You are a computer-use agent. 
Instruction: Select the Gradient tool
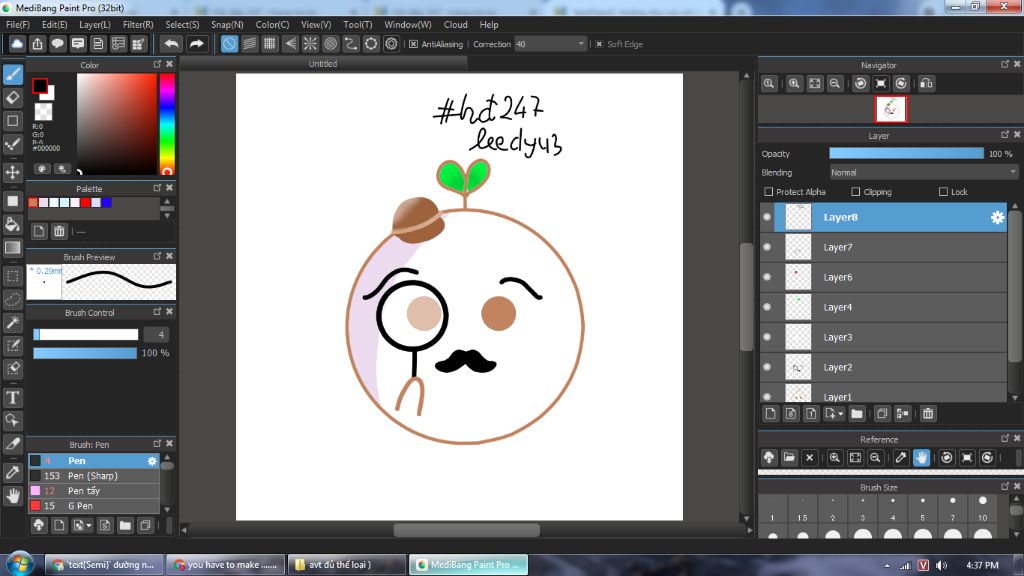(12, 248)
